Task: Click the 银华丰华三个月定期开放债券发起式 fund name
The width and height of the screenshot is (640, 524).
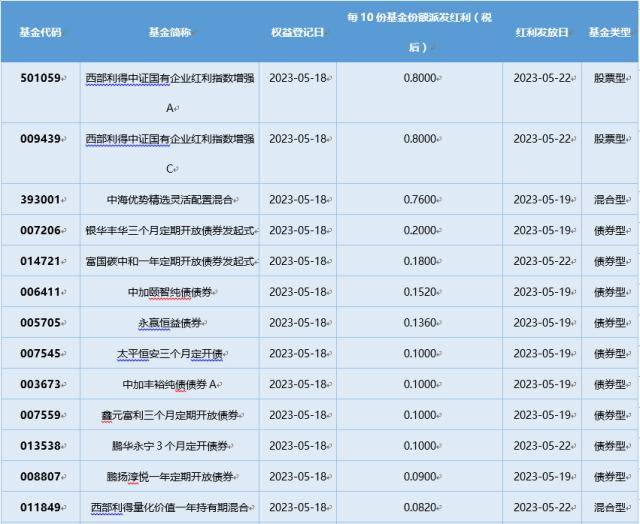Action: pos(168,230)
